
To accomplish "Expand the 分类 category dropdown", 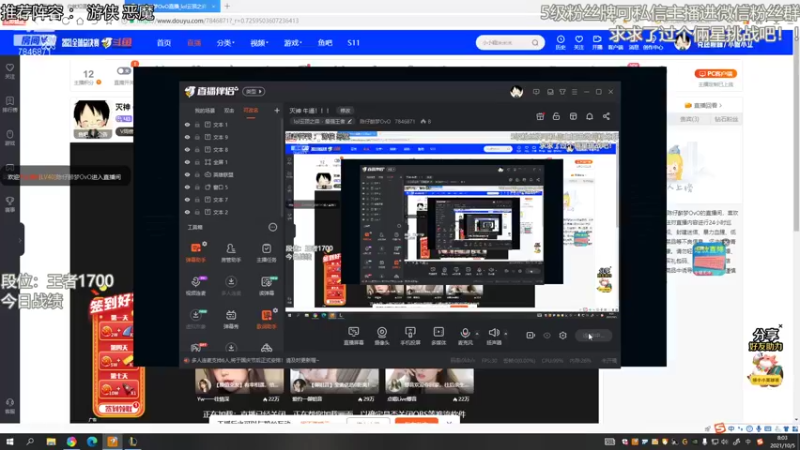I will click(225, 43).
